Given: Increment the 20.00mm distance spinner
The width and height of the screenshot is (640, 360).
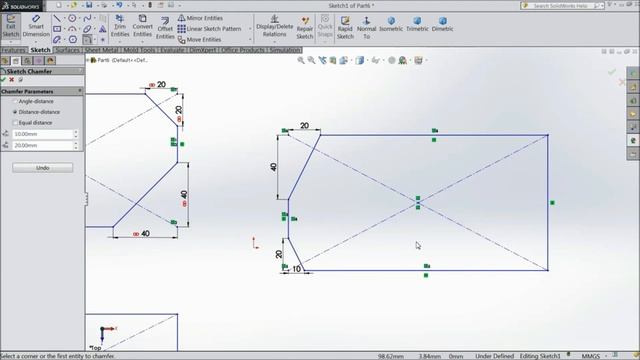Looking at the screenshot, I should pos(76,143).
